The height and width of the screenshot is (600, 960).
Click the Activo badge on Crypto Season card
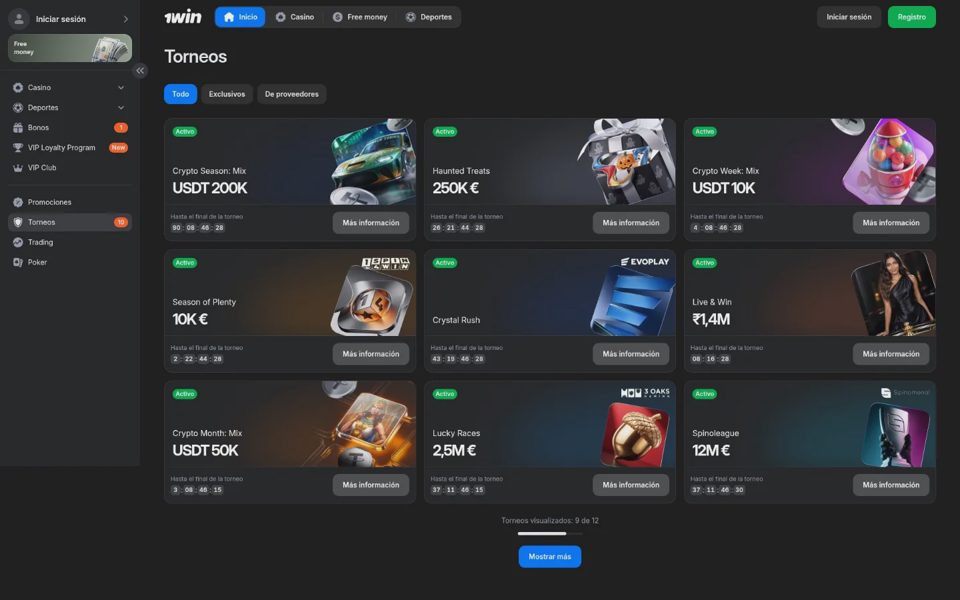(185, 132)
